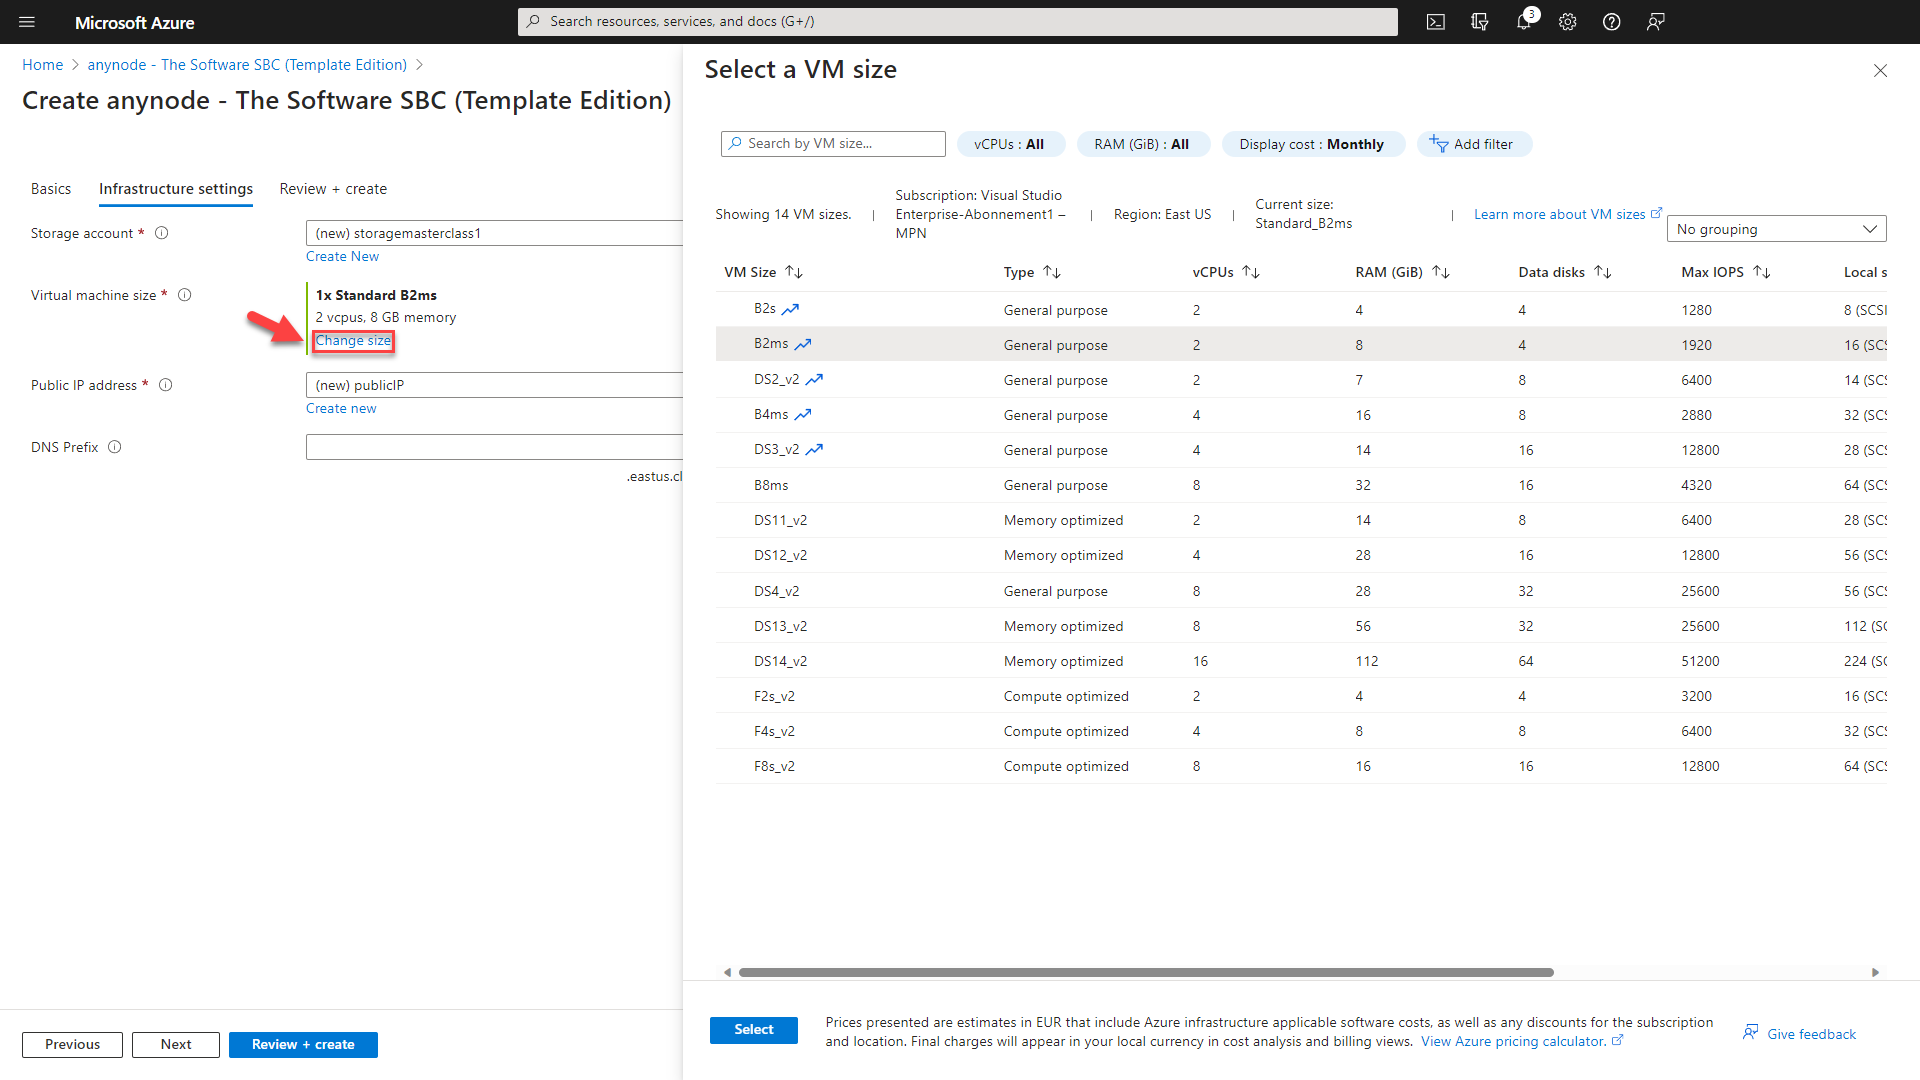The width and height of the screenshot is (1920, 1080).
Task: Click the right scroll arrow of the table
Action: tap(1875, 972)
